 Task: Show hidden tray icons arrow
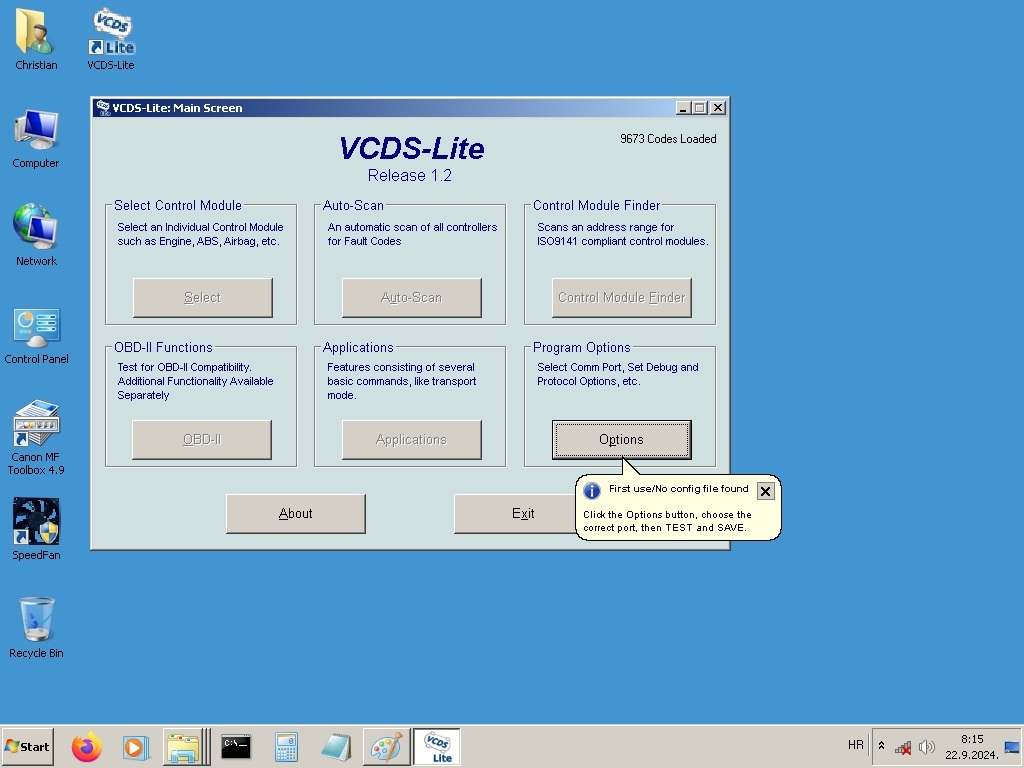(x=881, y=746)
